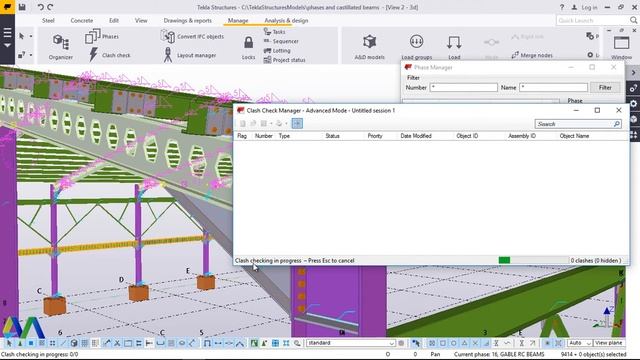The image size is (640, 360).
Task: Sort by Object Name column header
Action: 574,136
